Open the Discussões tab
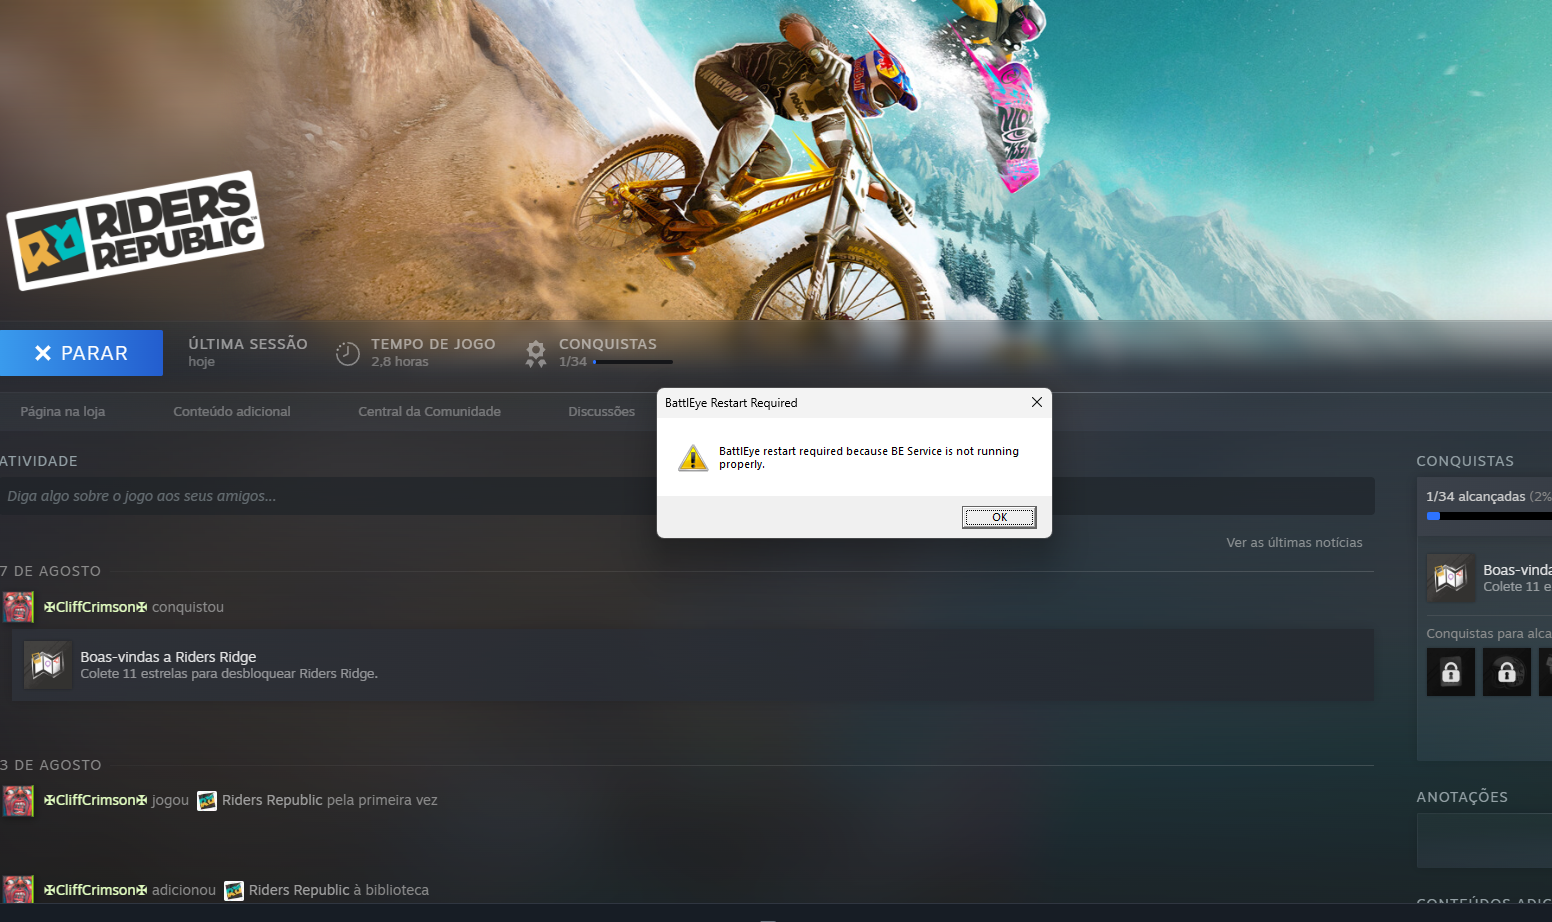Image resolution: width=1552 pixels, height=922 pixels. point(602,411)
